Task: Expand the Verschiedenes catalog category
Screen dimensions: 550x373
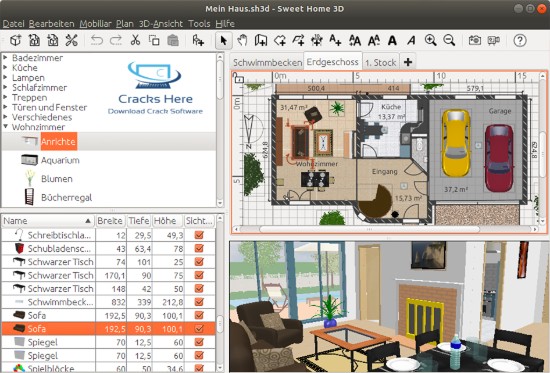Action: click(x=6, y=117)
